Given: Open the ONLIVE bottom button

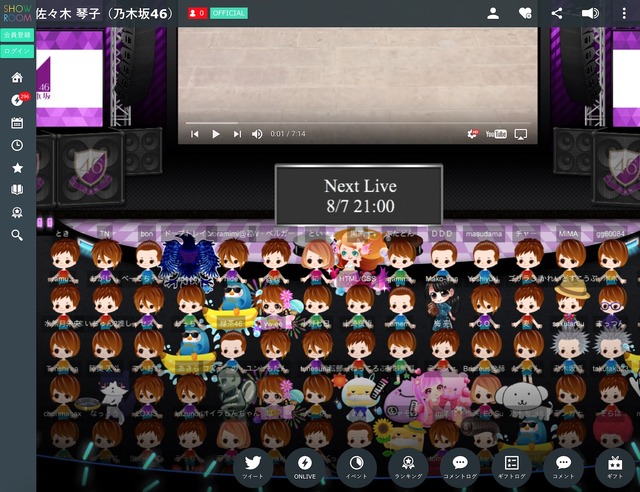Looking at the screenshot, I should point(304,467).
